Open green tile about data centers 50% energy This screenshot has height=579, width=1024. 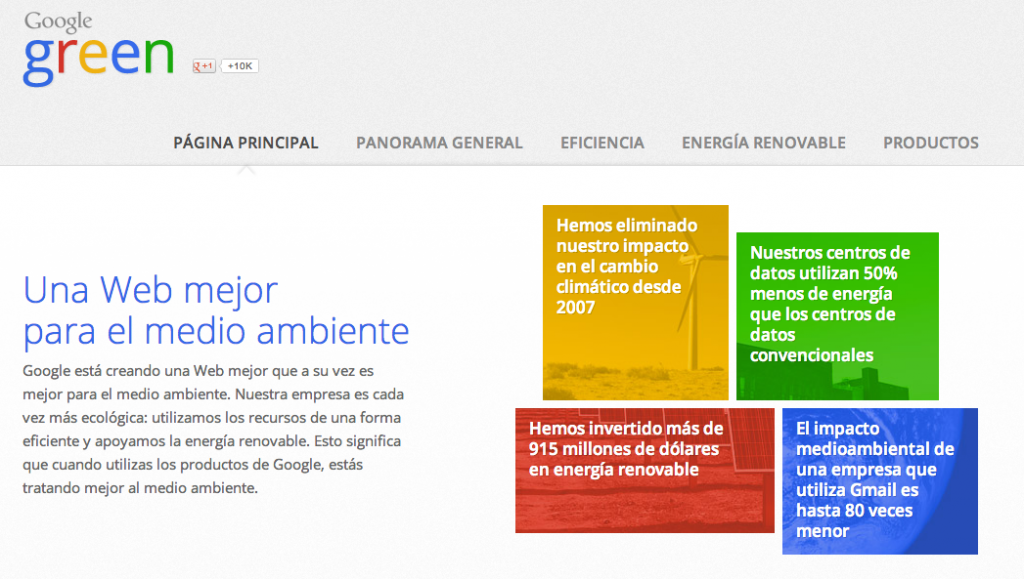click(837, 316)
